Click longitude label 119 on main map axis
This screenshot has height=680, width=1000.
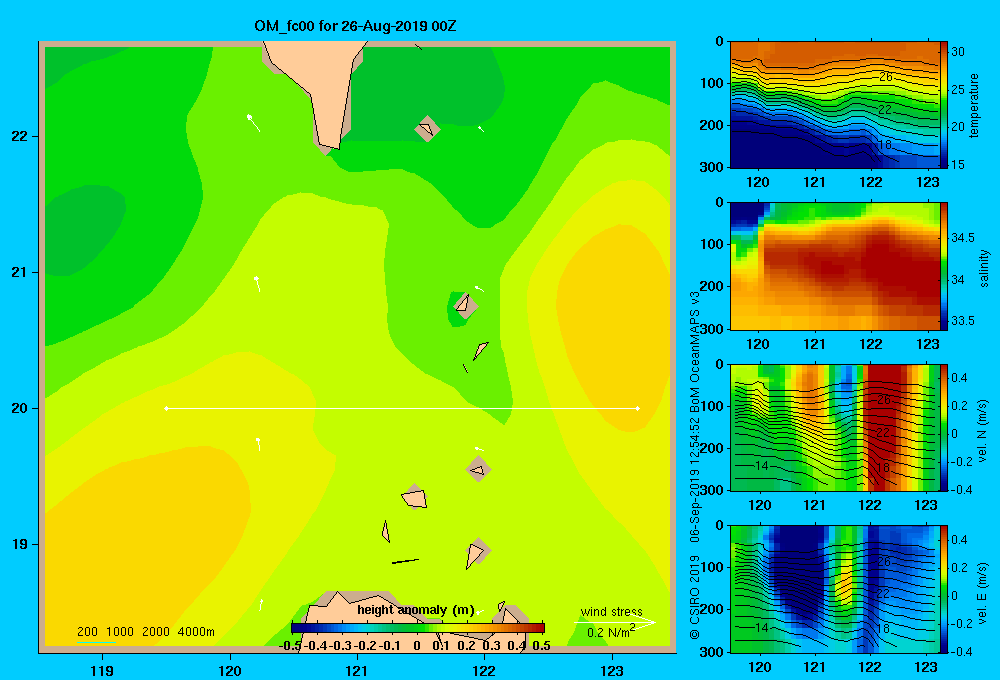point(102,670)
